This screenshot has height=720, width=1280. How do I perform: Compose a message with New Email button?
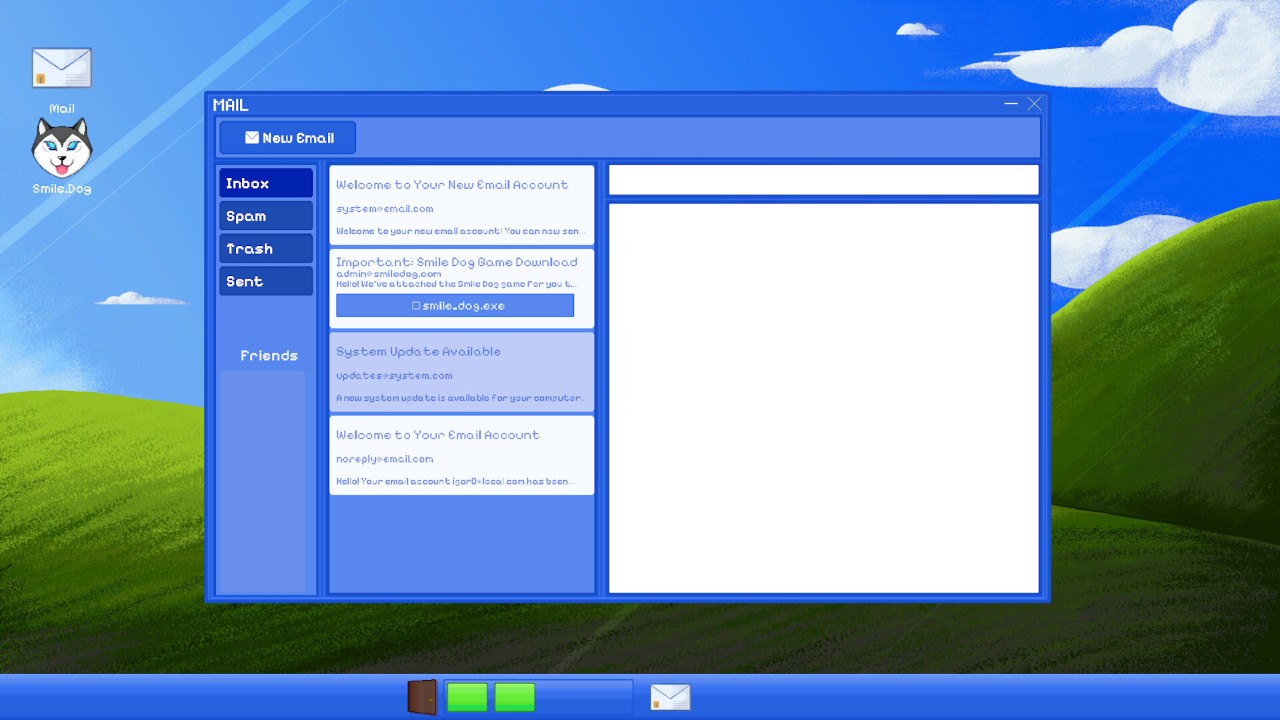point(288,138)
